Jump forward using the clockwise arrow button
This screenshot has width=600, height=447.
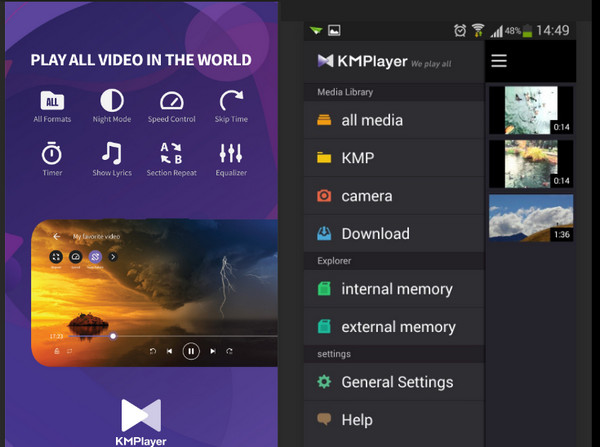(x=229, y=351)
